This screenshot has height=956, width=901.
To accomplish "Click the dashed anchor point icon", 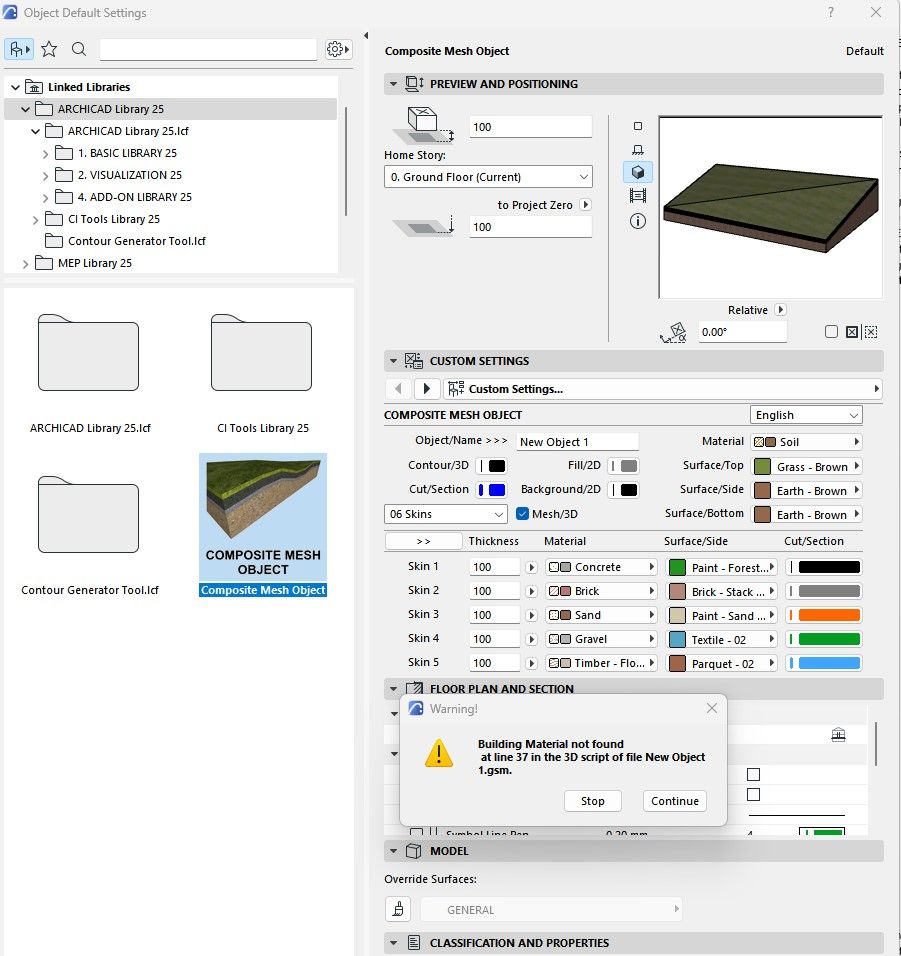I will point(871,332).
